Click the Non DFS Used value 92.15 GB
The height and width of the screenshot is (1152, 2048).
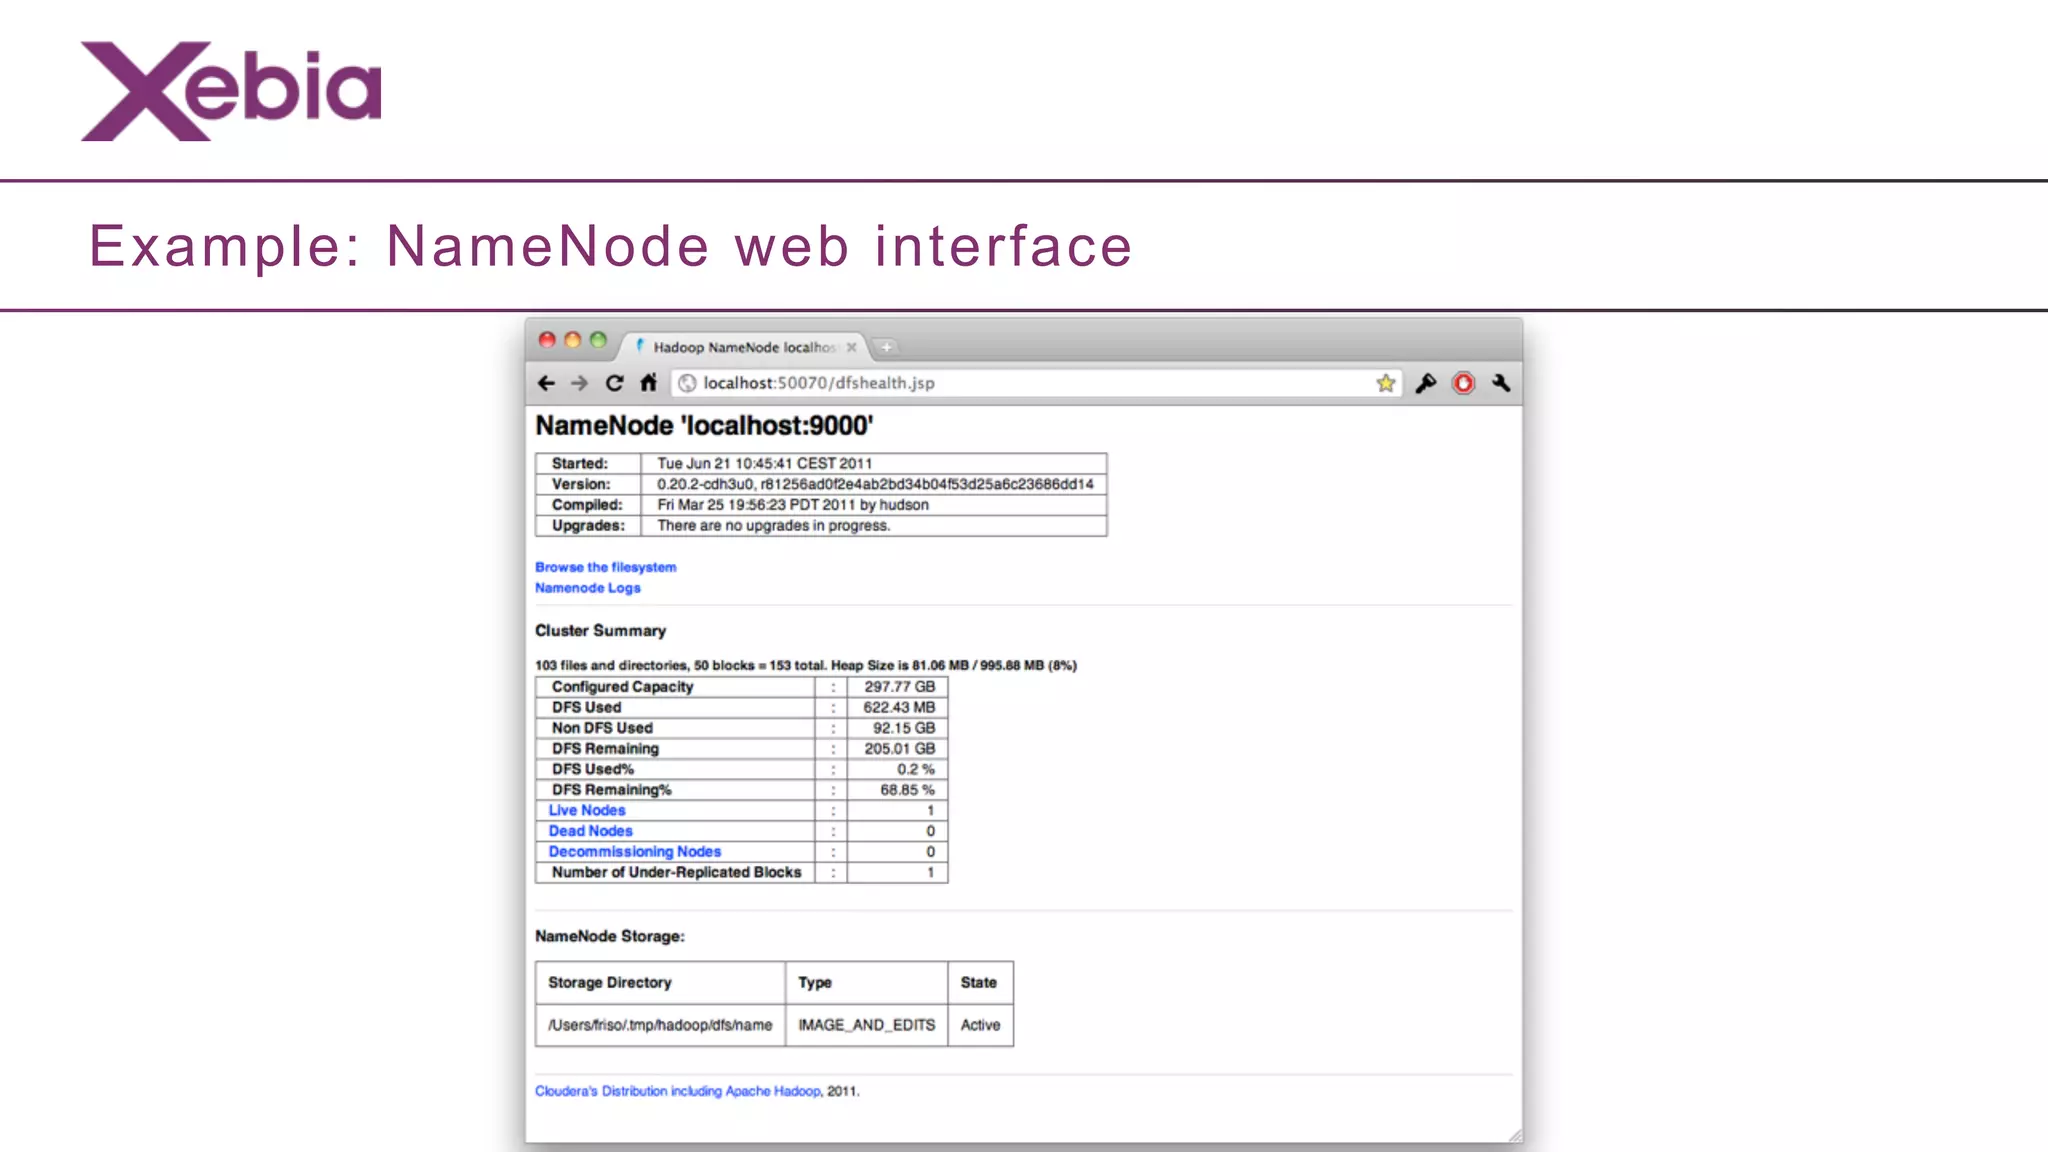coord(904,728)
